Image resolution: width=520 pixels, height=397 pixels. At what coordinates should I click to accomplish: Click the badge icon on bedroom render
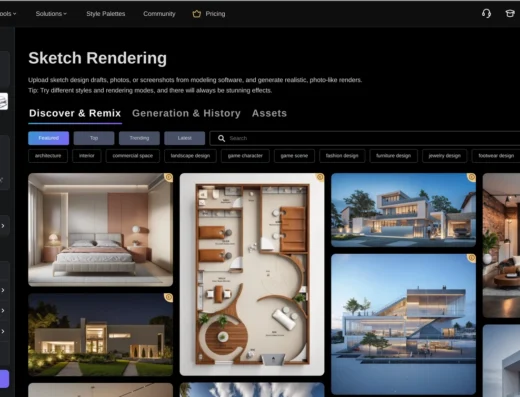point(169,177)
